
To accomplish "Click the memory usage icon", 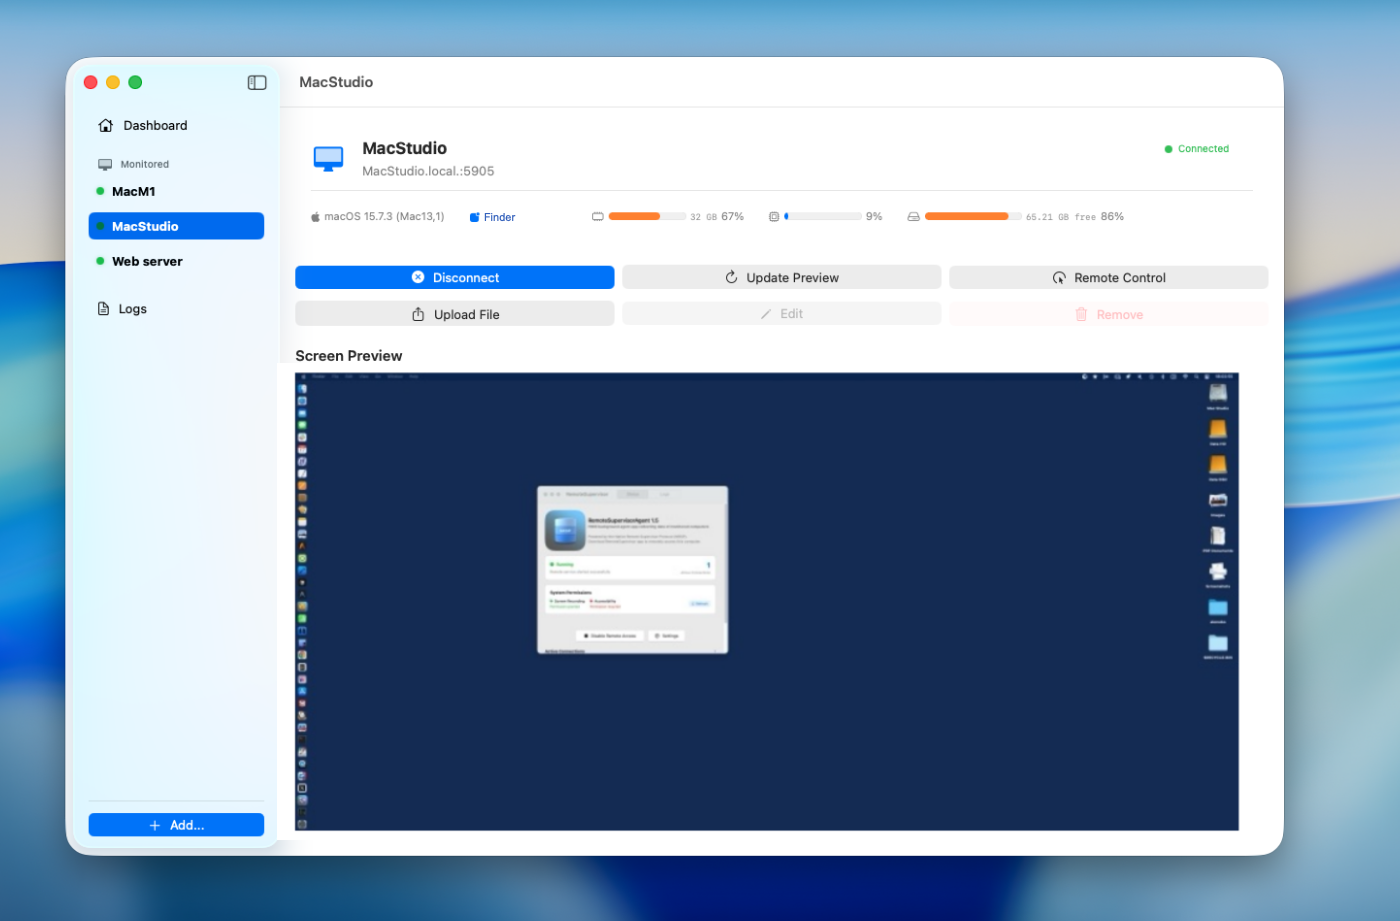I will (x=598, y=217).
